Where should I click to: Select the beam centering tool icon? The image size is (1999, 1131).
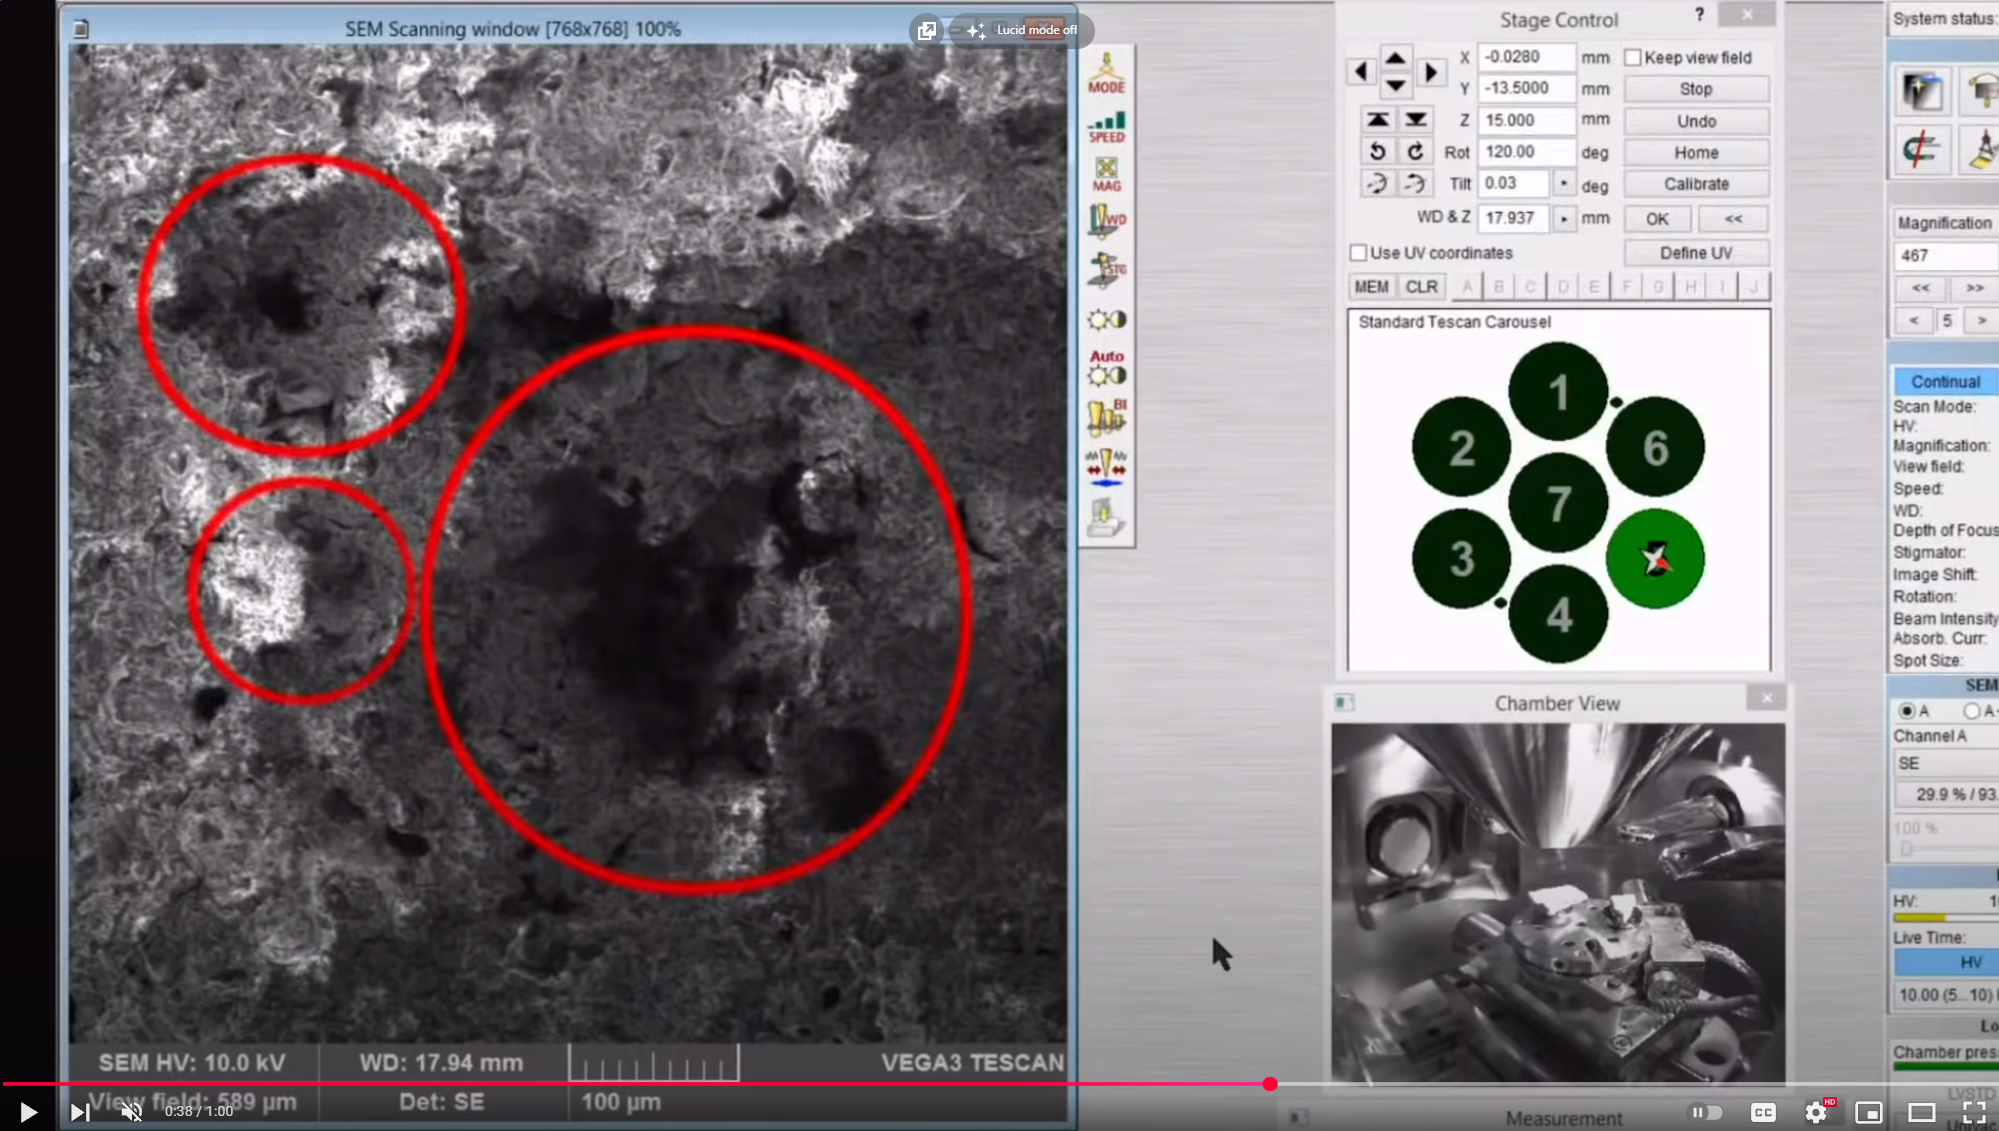[1106, 467]
